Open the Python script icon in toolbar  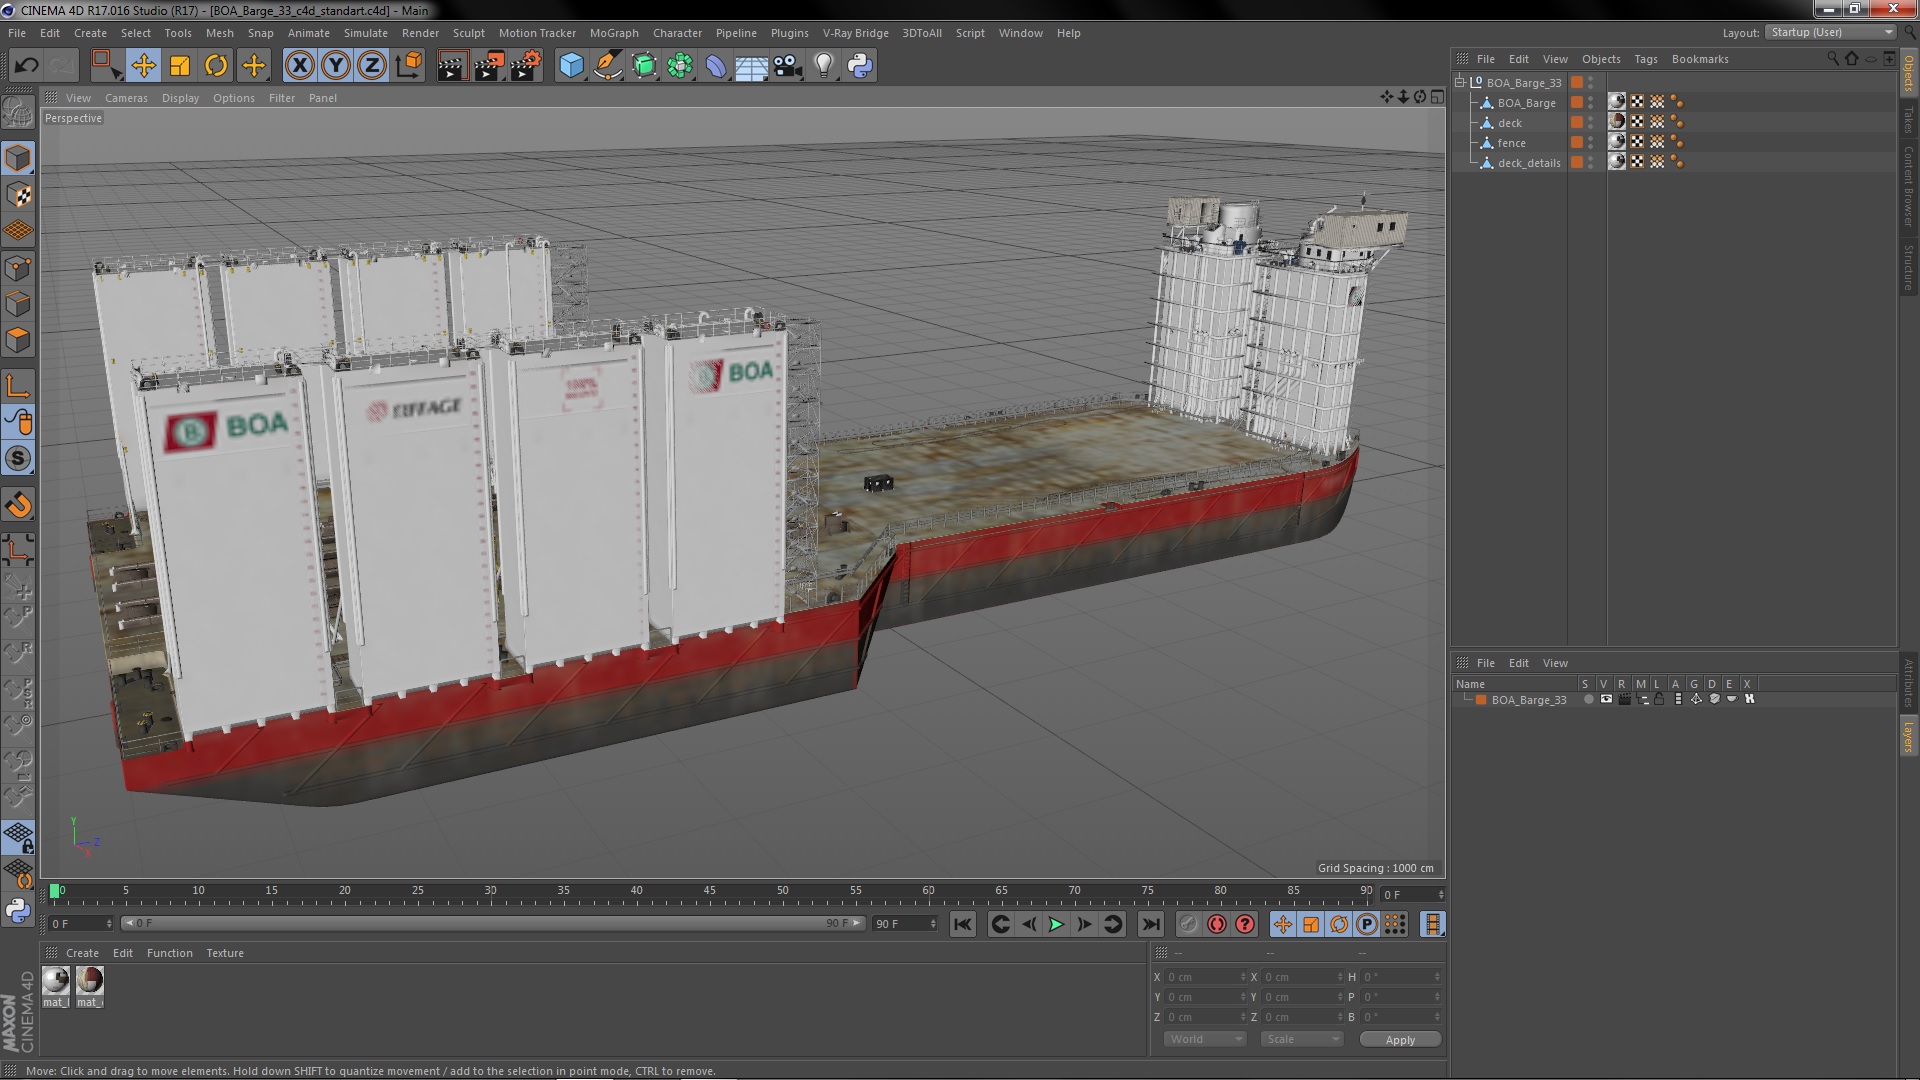(860, 66)
